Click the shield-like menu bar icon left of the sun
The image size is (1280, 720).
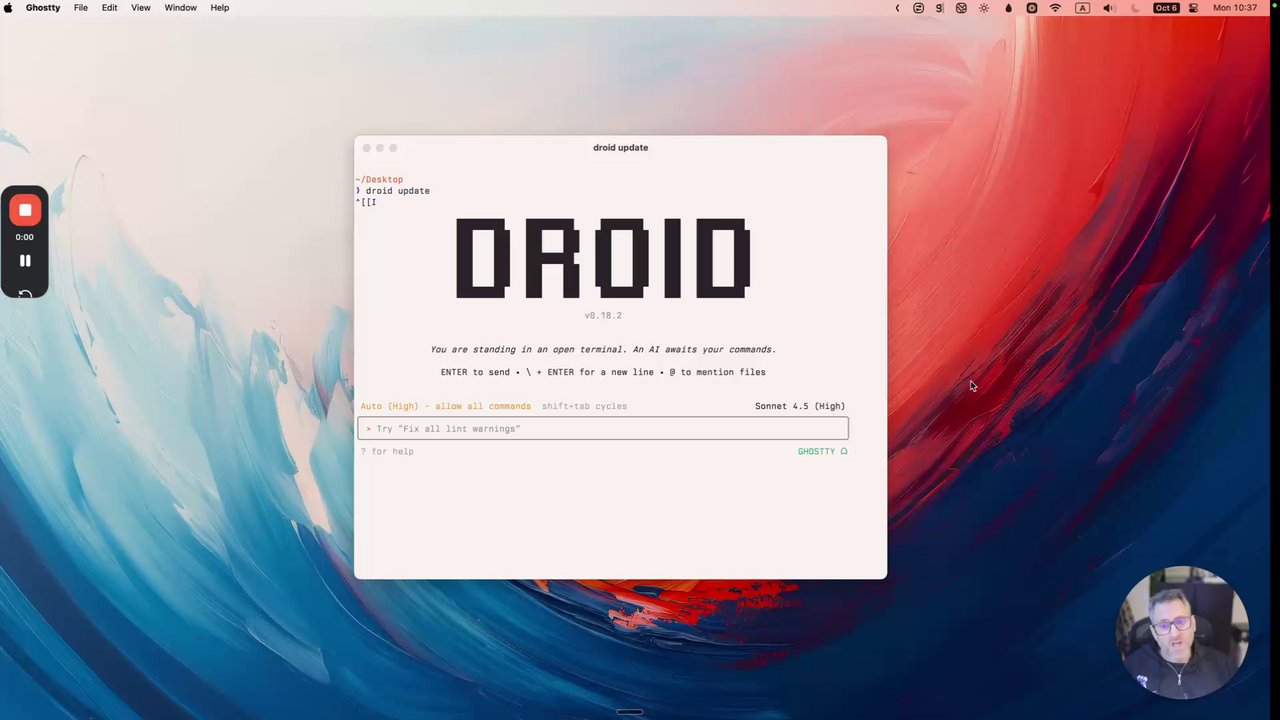pyautogui.click(x=961, y=8)
